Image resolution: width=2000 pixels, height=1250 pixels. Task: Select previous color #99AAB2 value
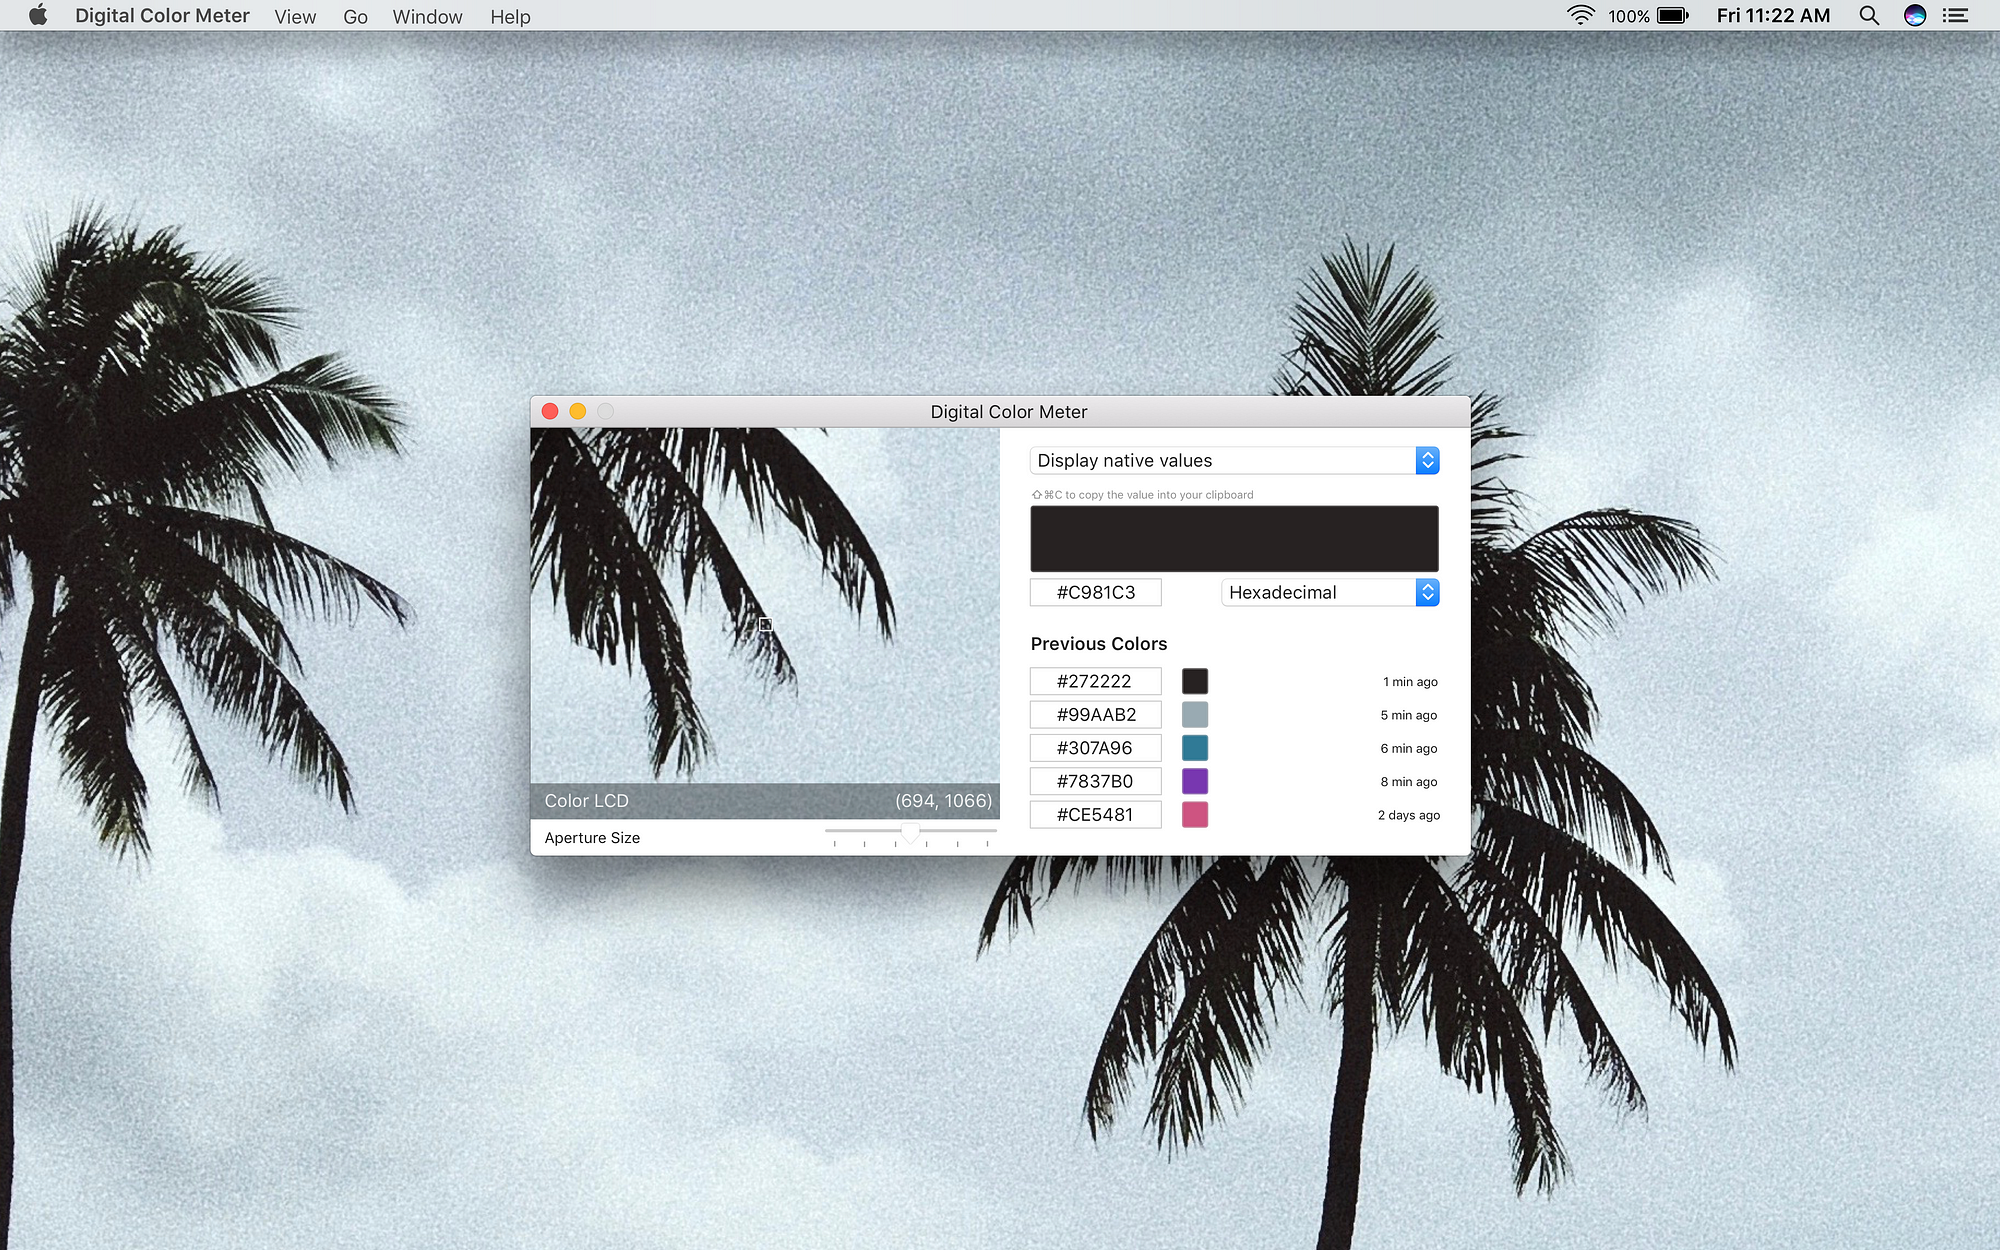pos(1096,714)
